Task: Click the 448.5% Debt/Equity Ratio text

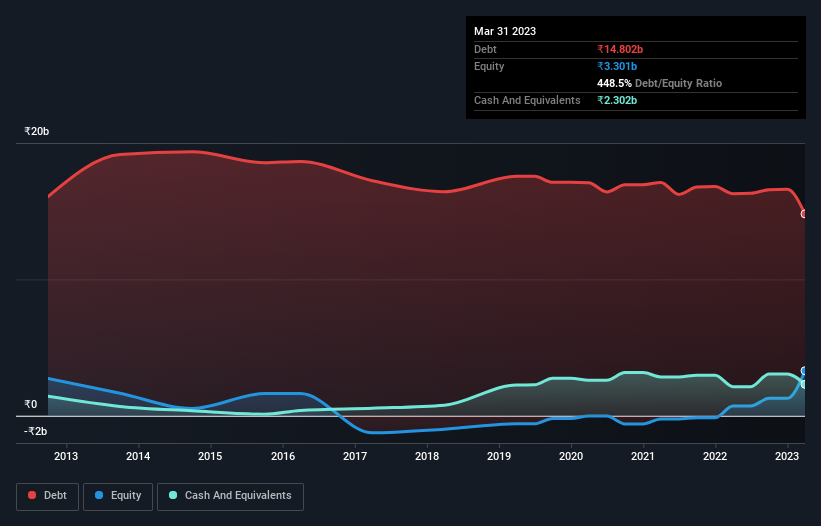Action: (659, 83)
